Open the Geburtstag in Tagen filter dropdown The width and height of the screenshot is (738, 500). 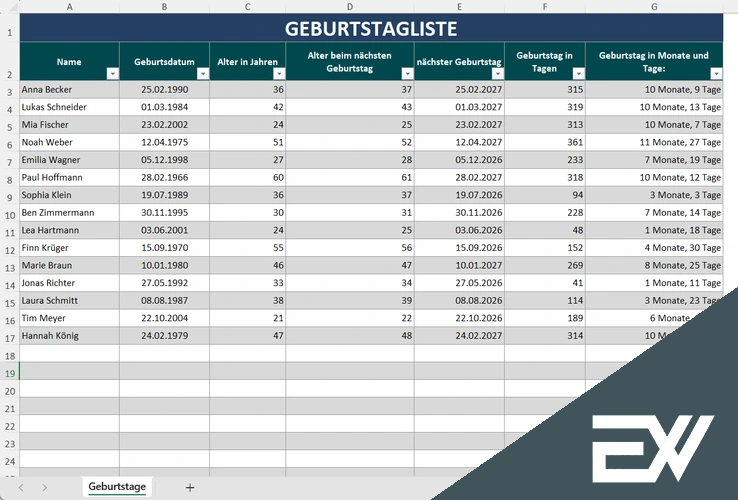point(579,73)
